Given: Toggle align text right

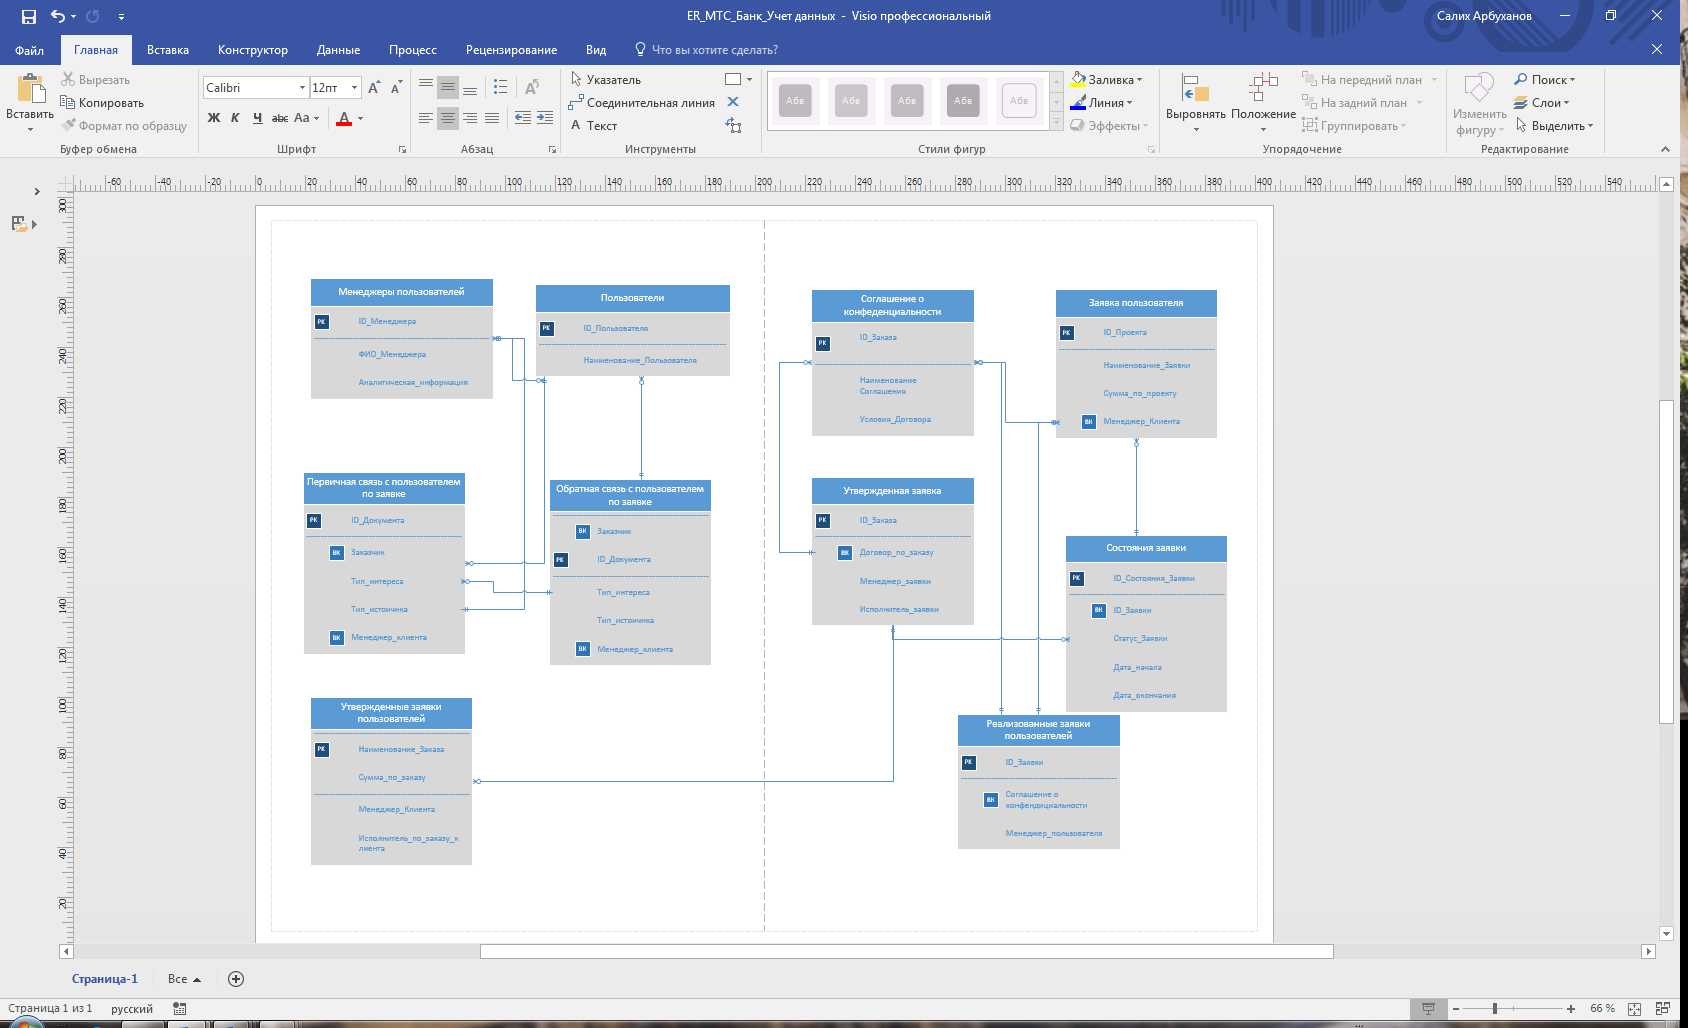Looking at the screenshot, I should 470,118.
